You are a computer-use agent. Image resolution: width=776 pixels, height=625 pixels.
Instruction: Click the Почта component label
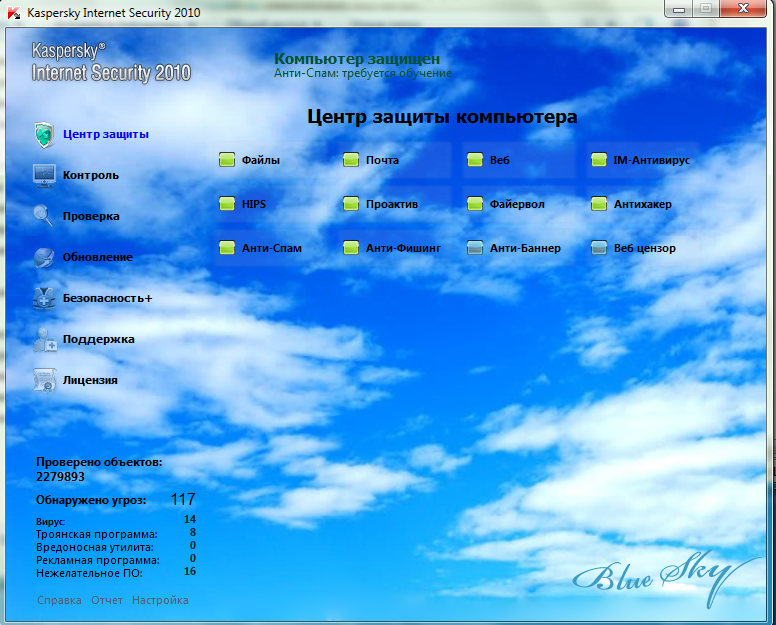(382, 160)
